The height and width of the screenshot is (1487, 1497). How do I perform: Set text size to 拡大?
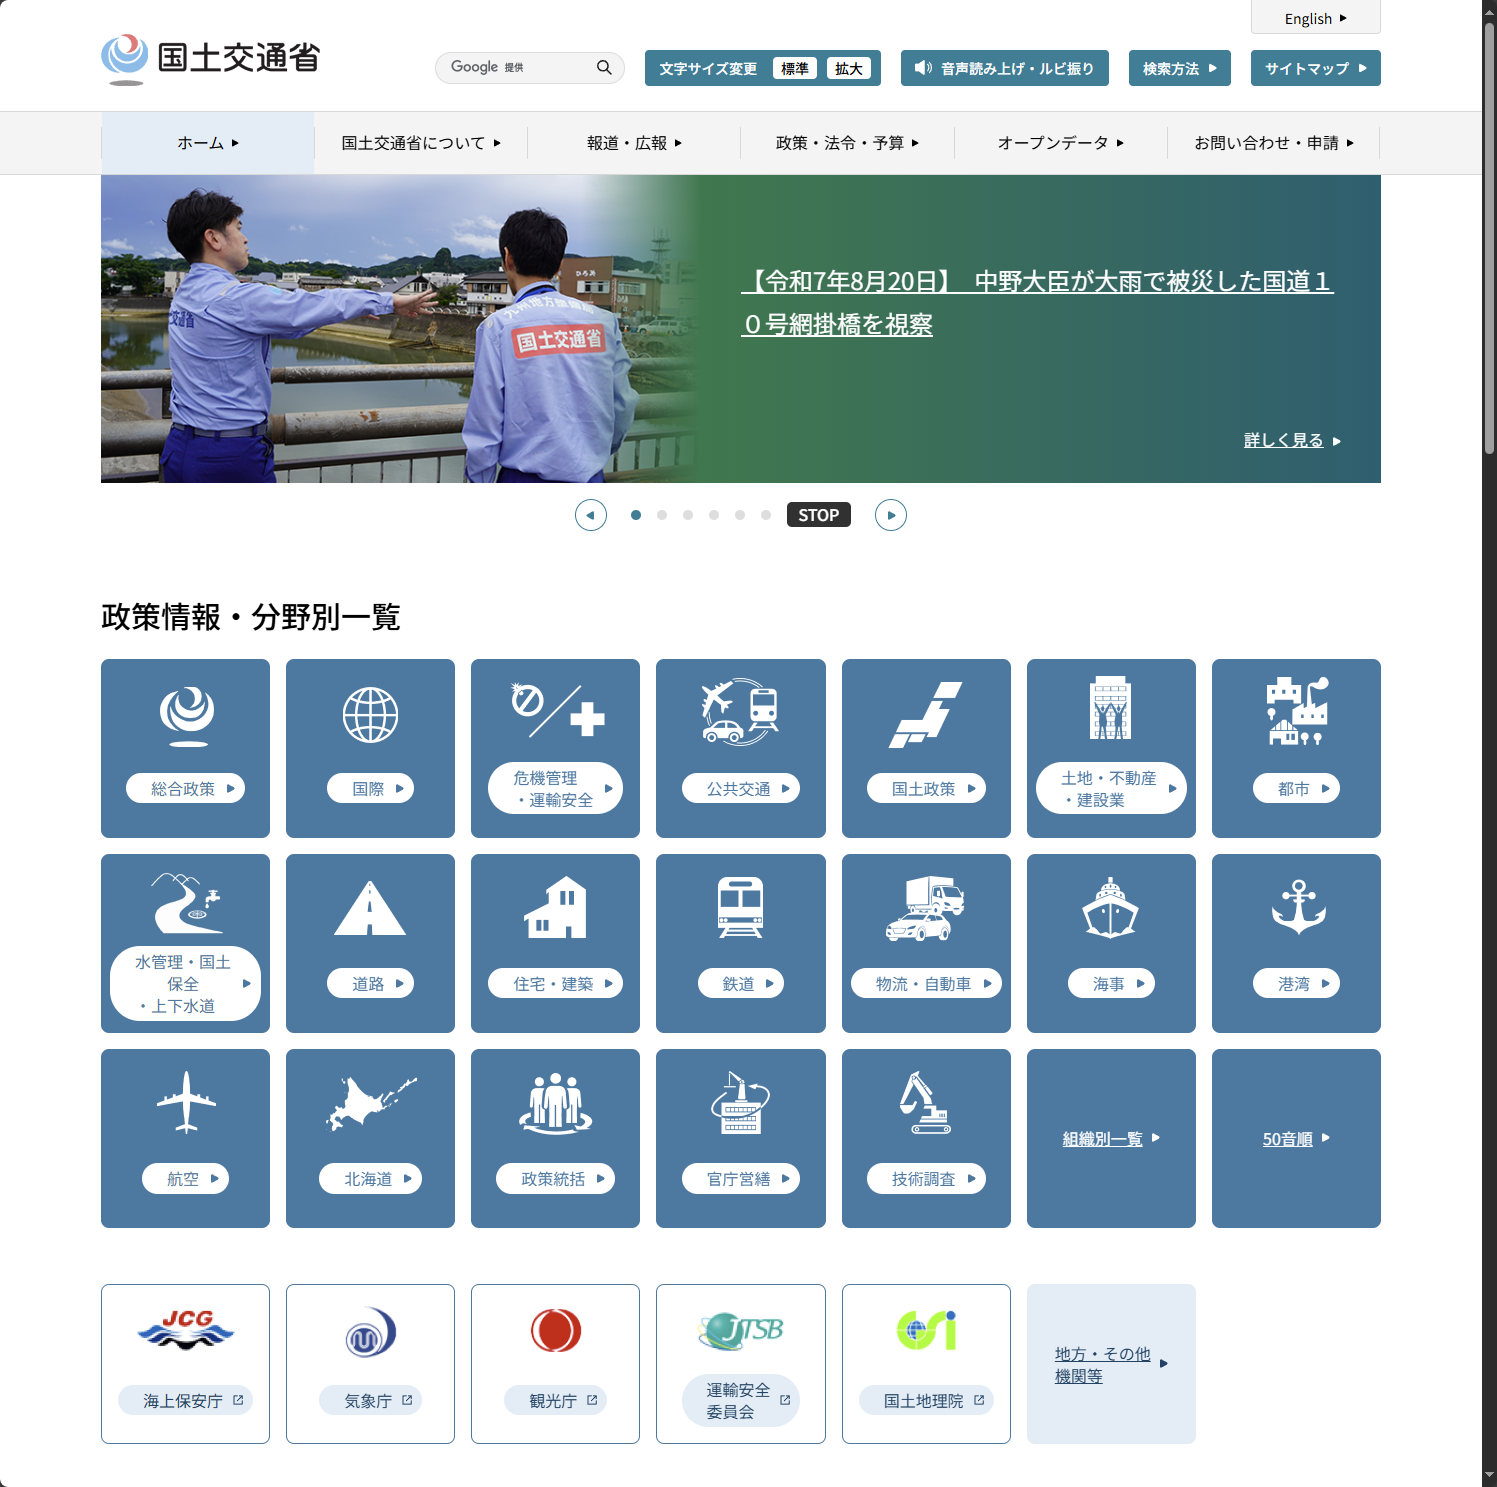[849, 69]
